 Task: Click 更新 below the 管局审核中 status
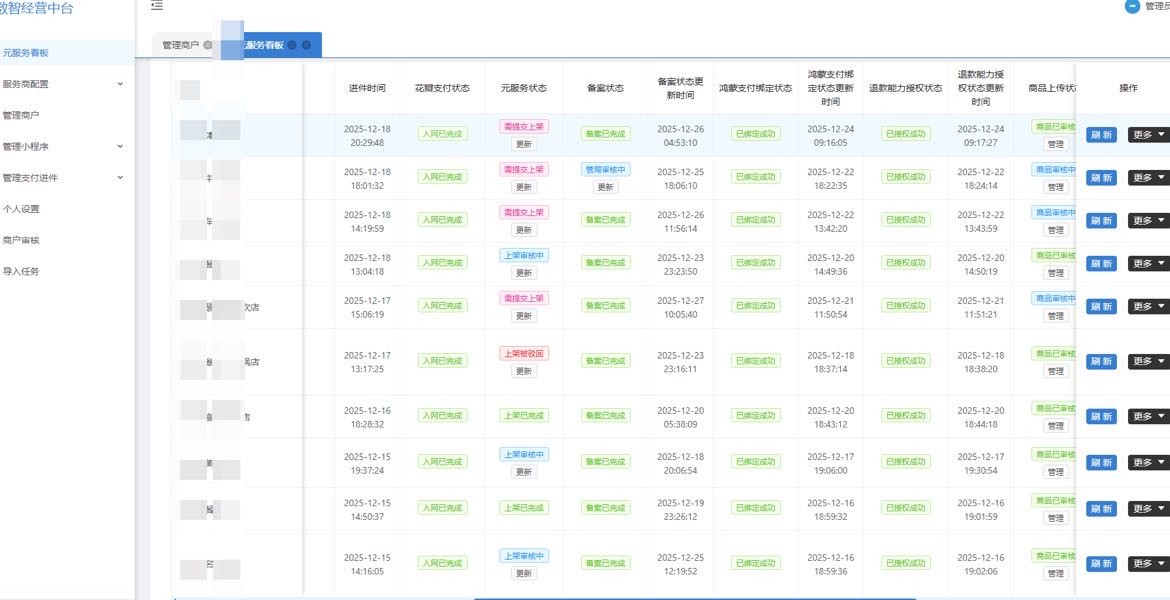click(x=606, y=187)
